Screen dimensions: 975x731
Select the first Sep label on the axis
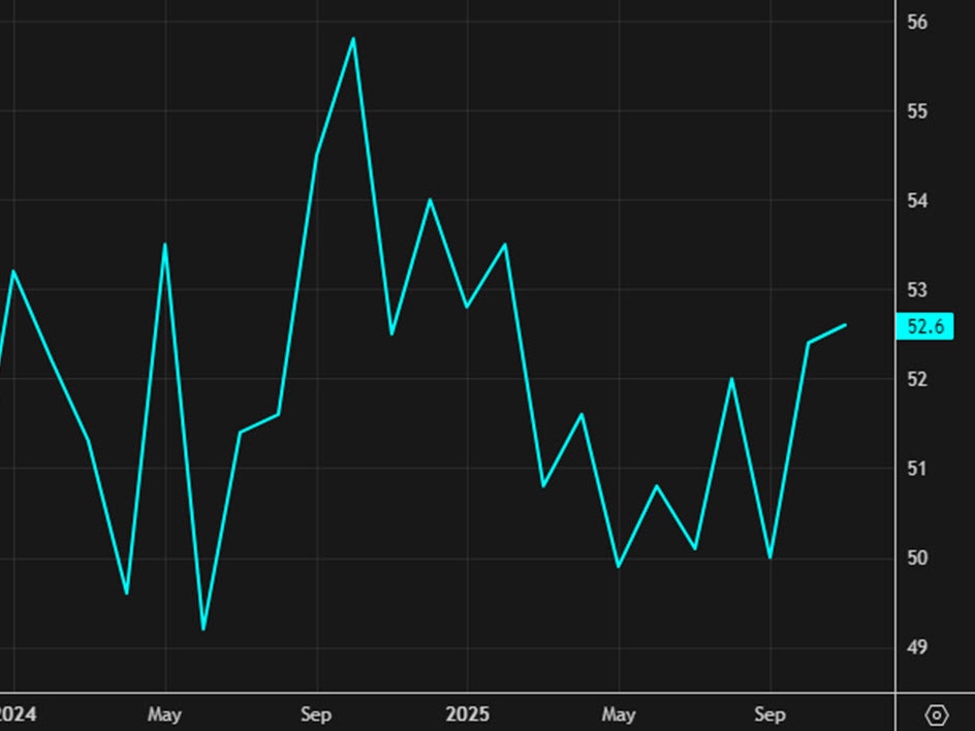click(x=316, y=715)
